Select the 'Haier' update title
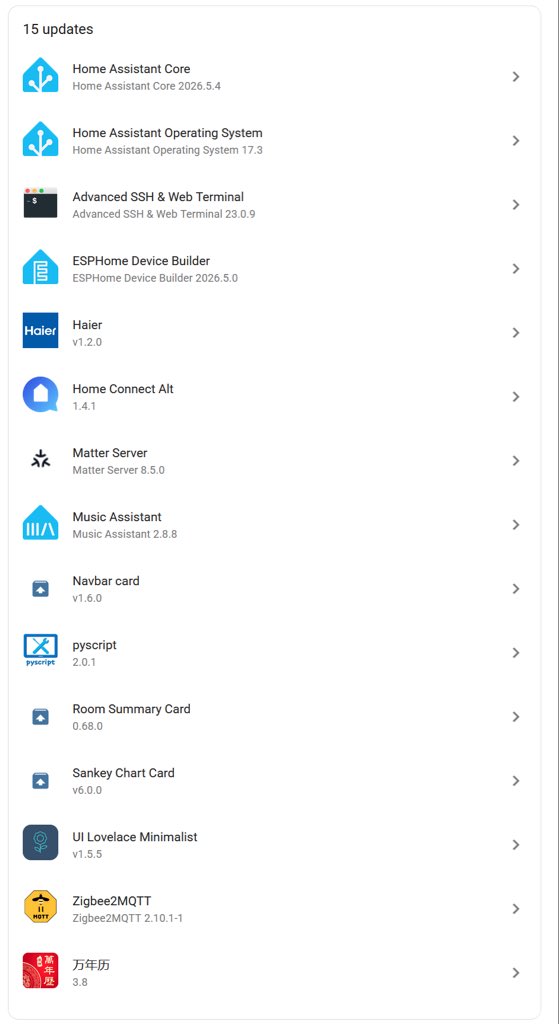 coord(88,325)
